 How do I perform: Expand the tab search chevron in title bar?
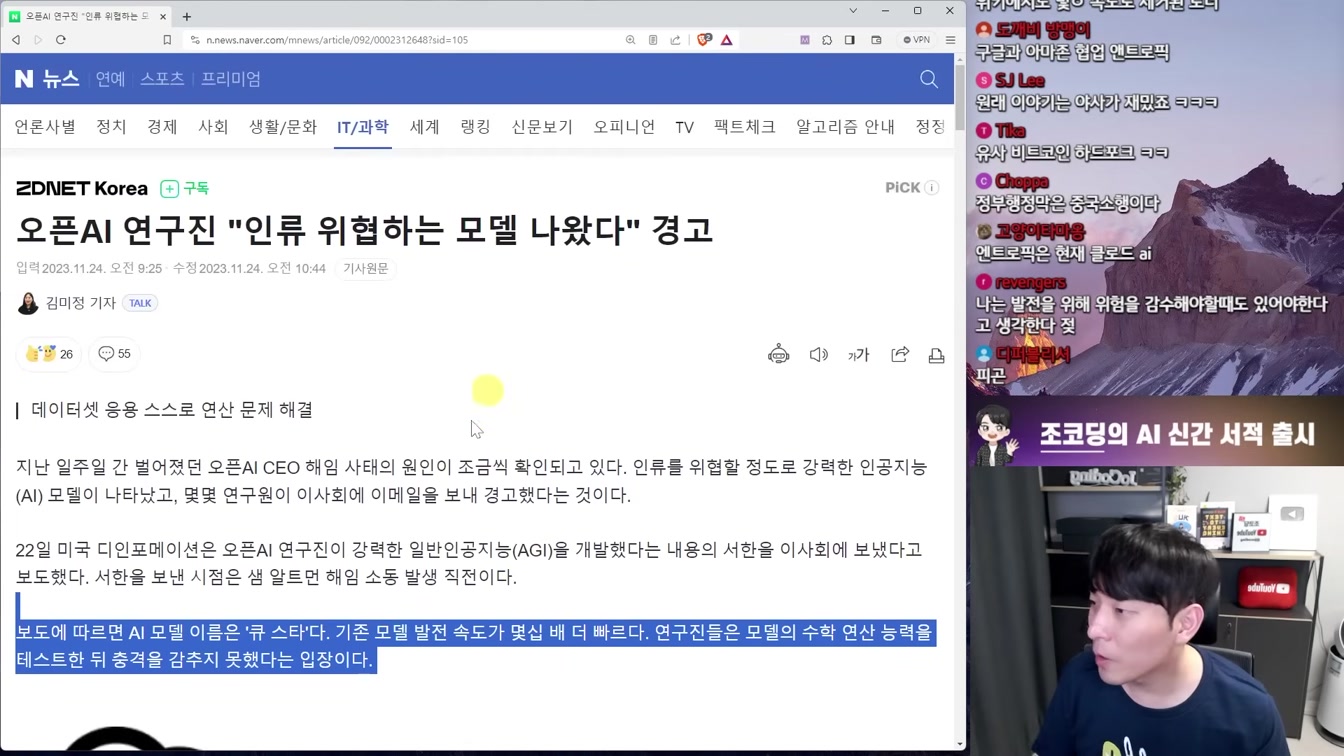(853, 11)
